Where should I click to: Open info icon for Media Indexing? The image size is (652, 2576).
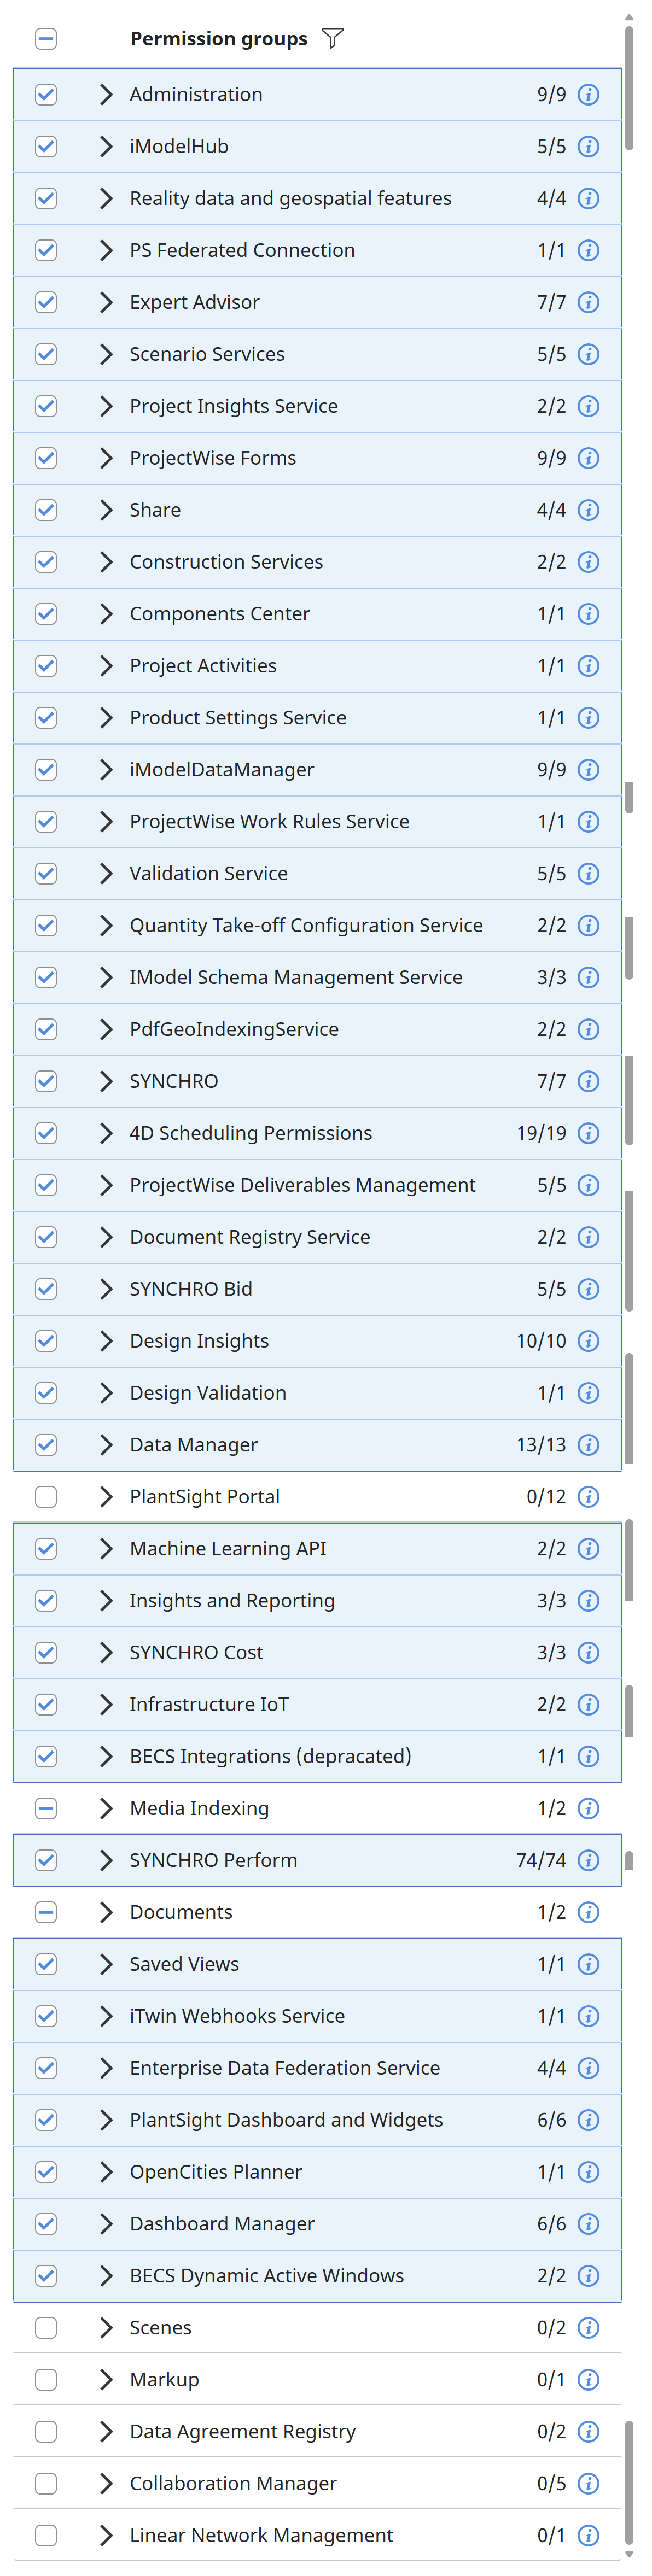click(x=589, y=1808)
